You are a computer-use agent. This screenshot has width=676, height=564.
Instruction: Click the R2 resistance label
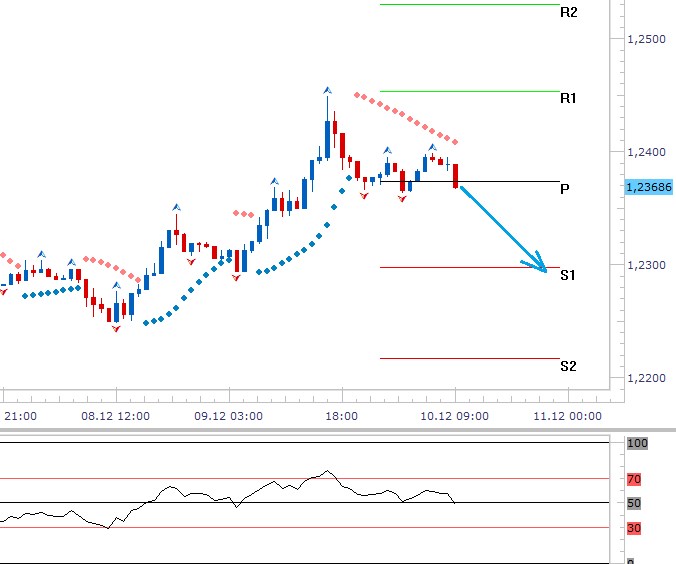click(x=569, y=13)
